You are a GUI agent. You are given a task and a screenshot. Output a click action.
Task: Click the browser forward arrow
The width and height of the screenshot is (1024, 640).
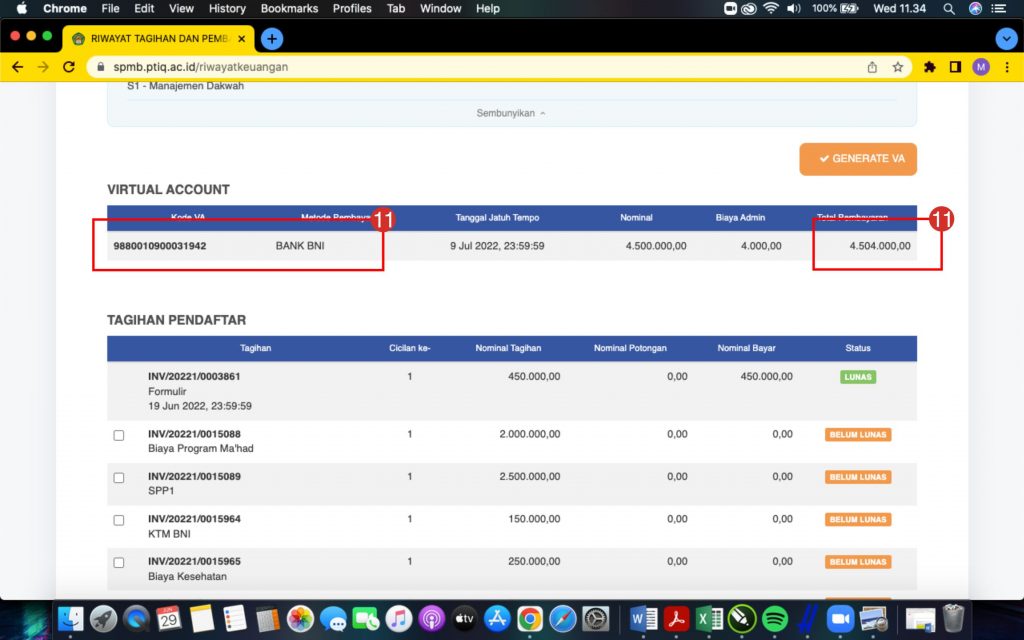pos(43,67)
